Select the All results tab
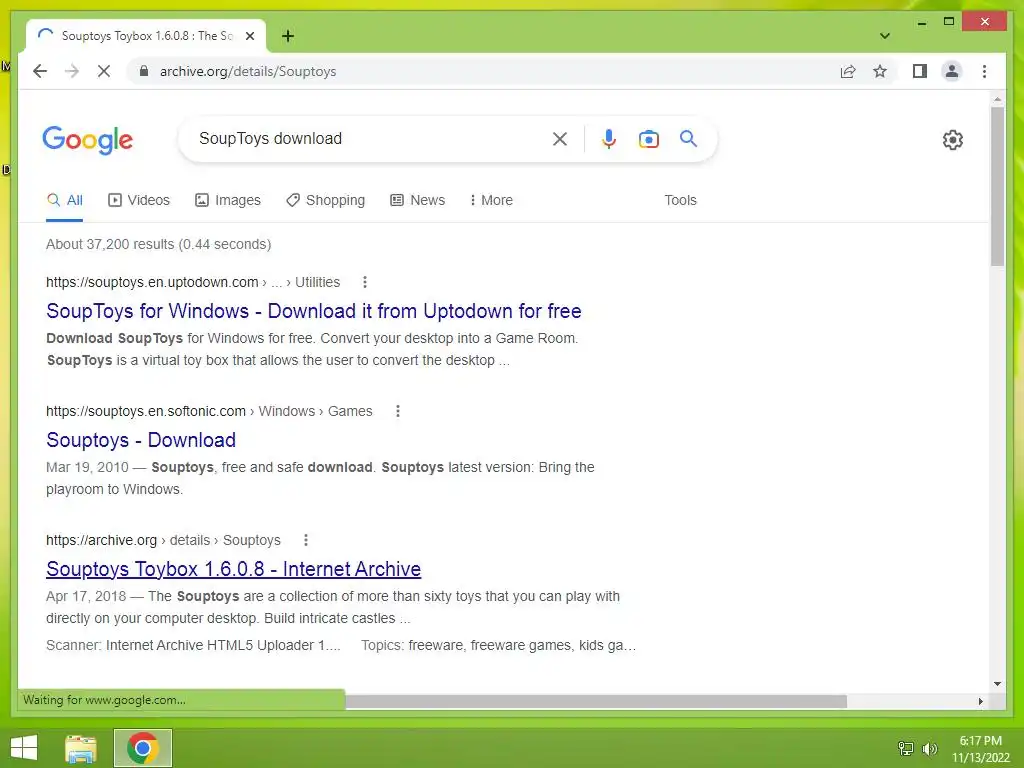This screenshot has width=1024, height=768. click(x=65, y=200)
